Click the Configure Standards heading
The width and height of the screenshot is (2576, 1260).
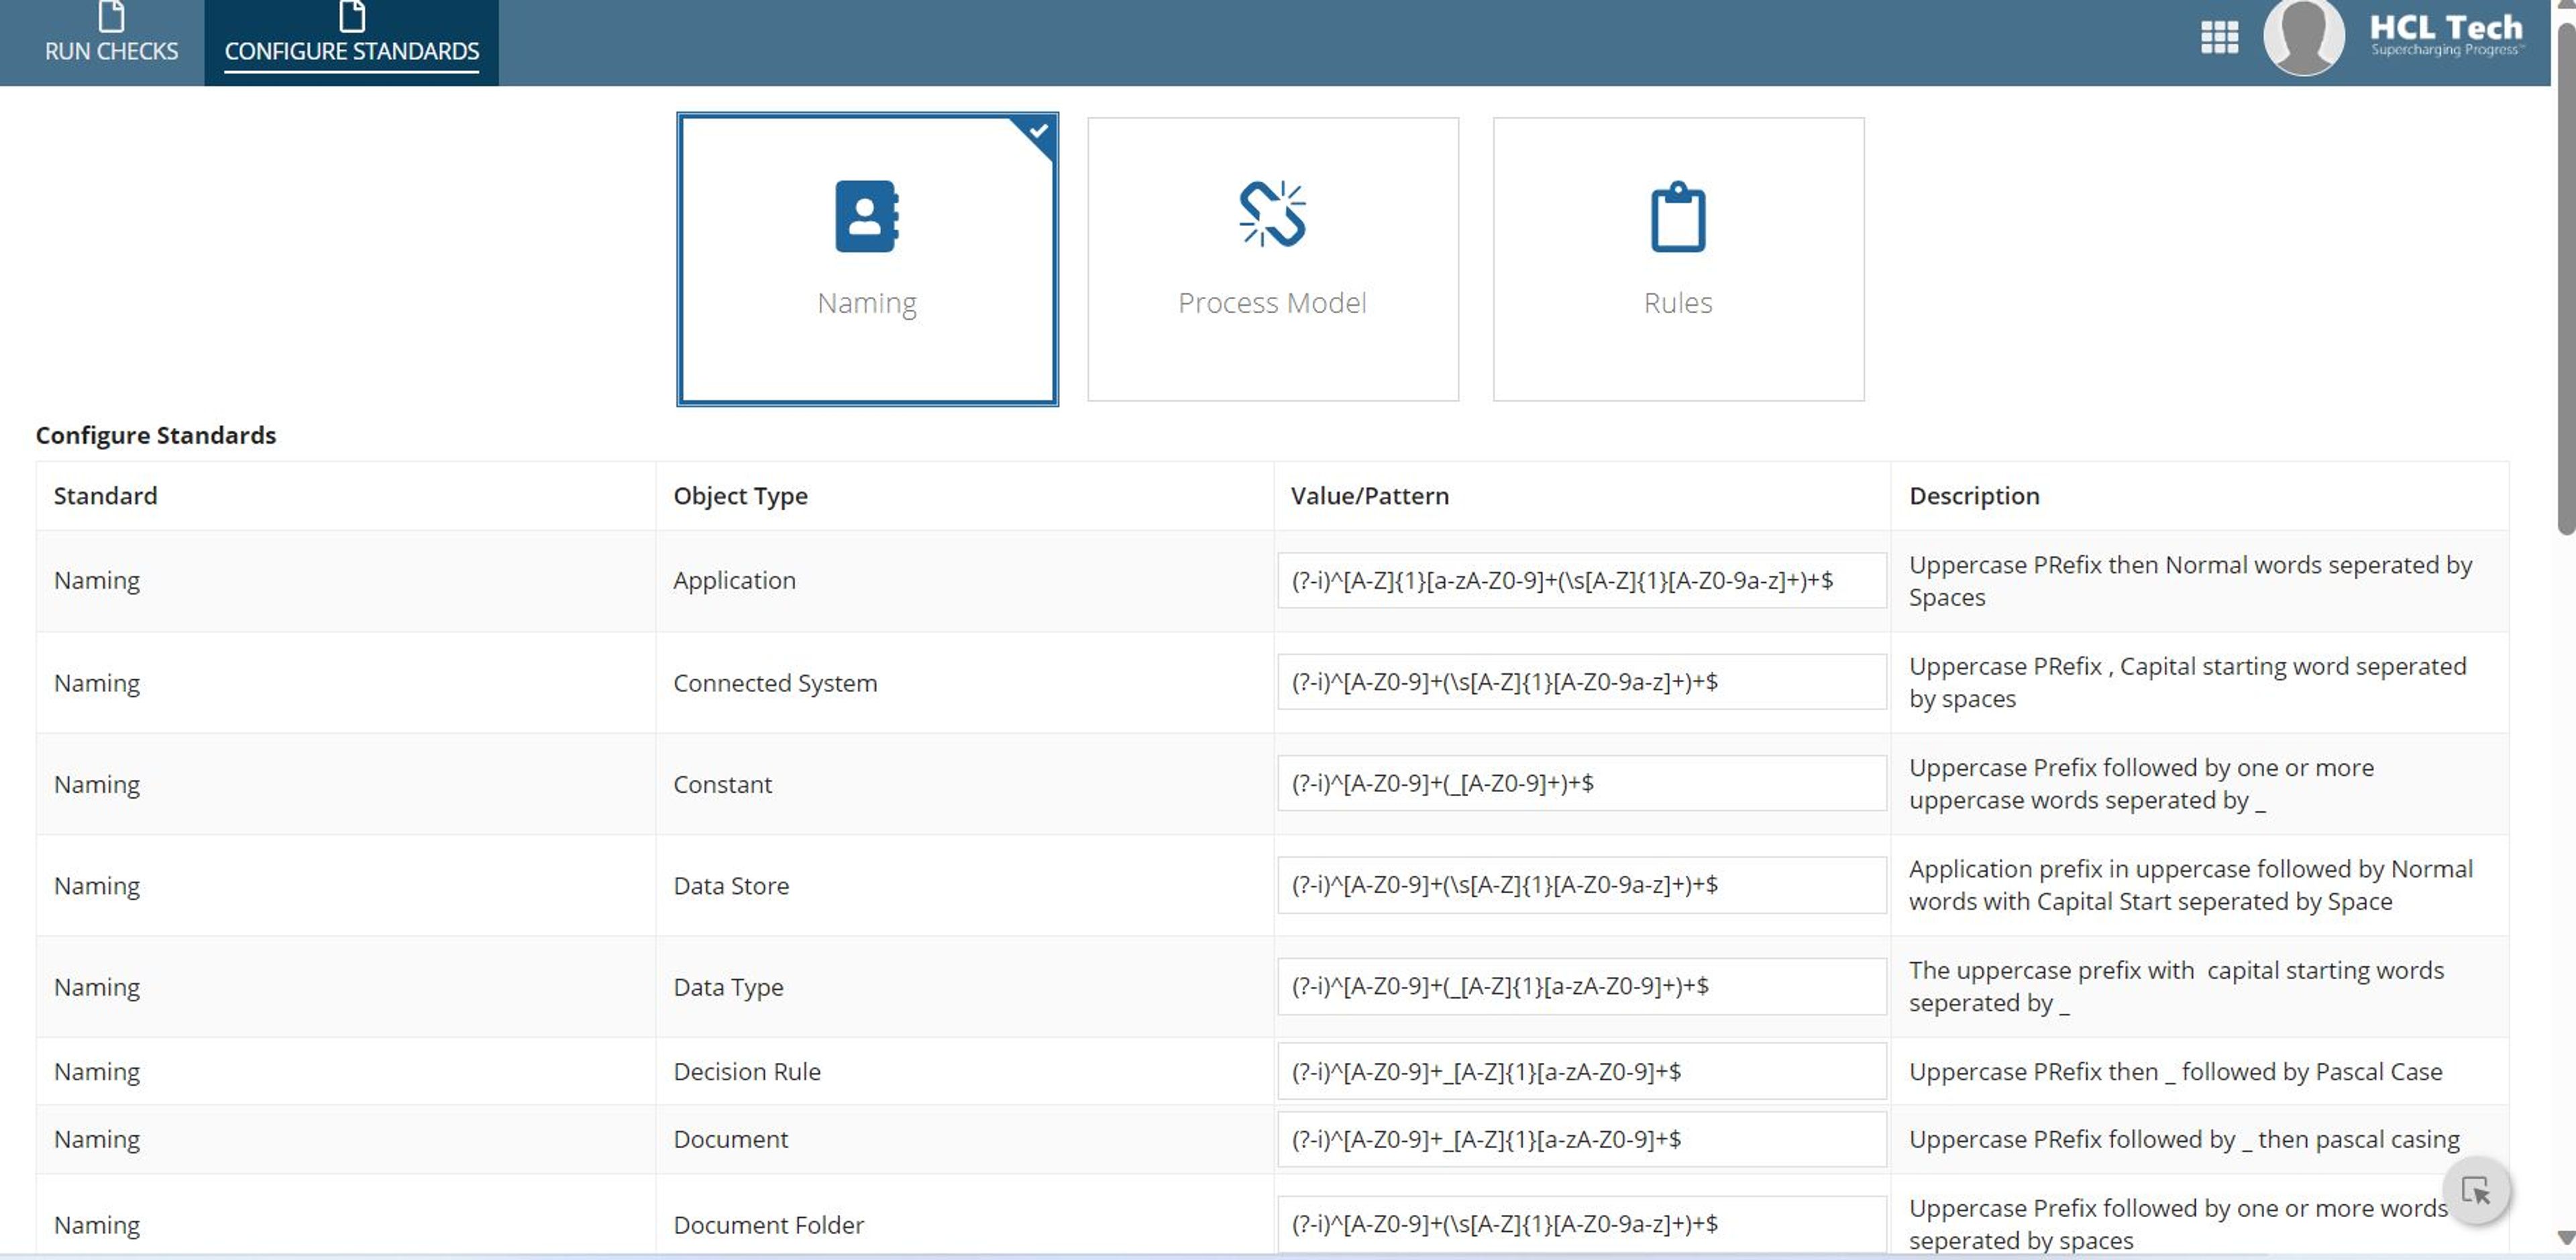click(x=156, y=435)
